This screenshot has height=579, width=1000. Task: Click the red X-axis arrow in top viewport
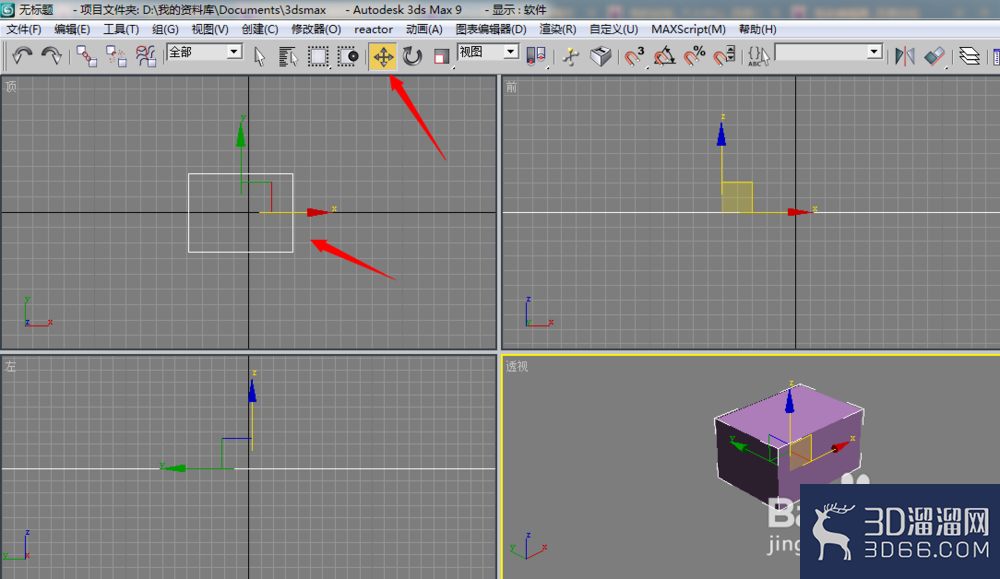coord(318,212)
